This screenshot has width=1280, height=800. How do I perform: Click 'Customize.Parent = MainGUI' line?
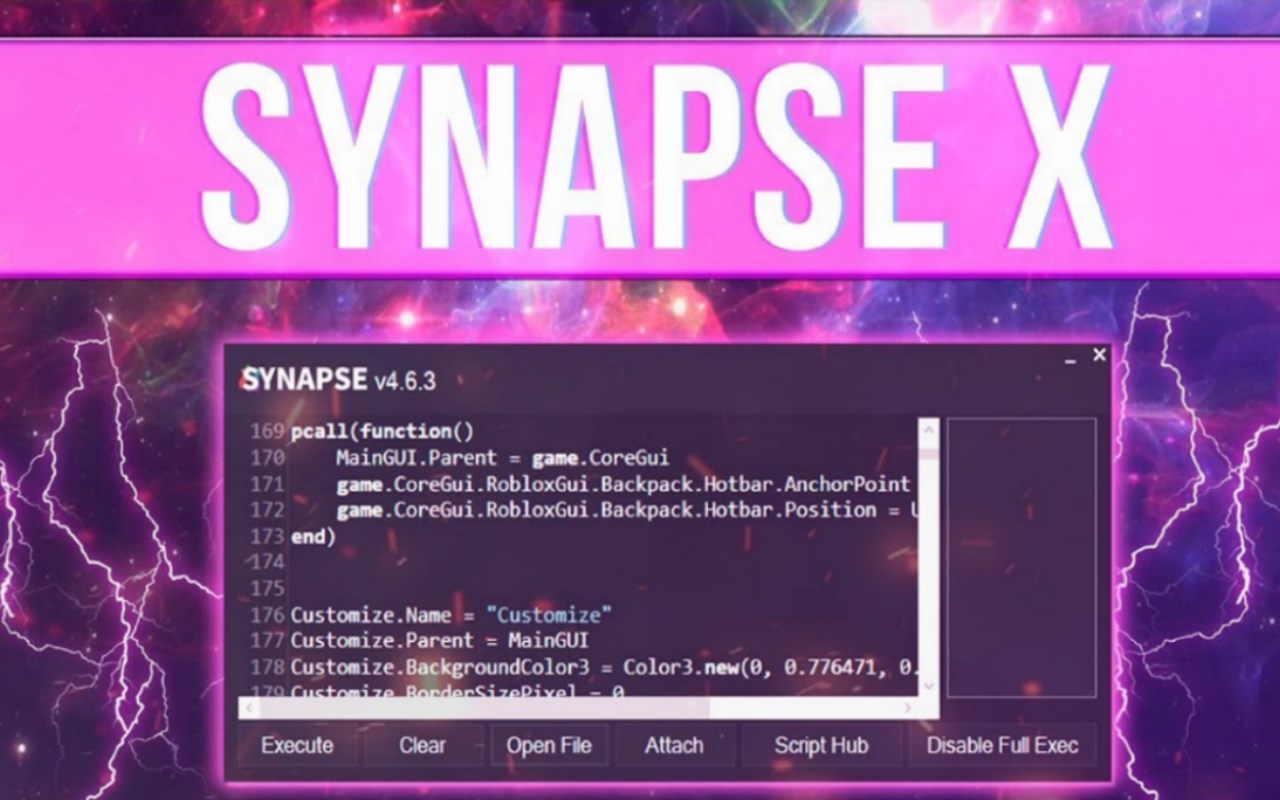point(439,640)
